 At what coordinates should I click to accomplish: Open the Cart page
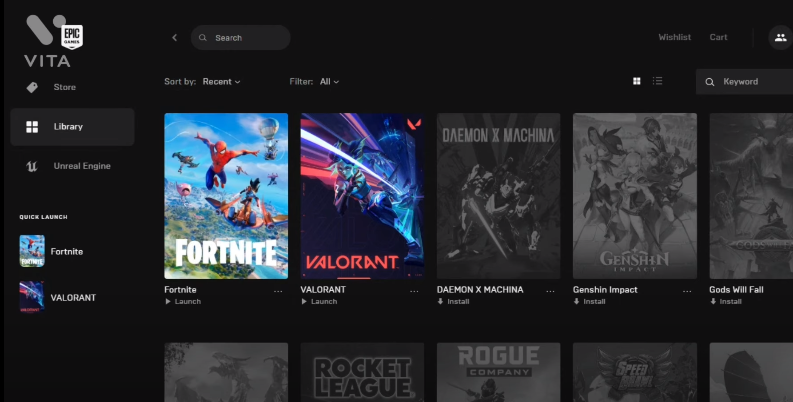[x=718, y=37]
